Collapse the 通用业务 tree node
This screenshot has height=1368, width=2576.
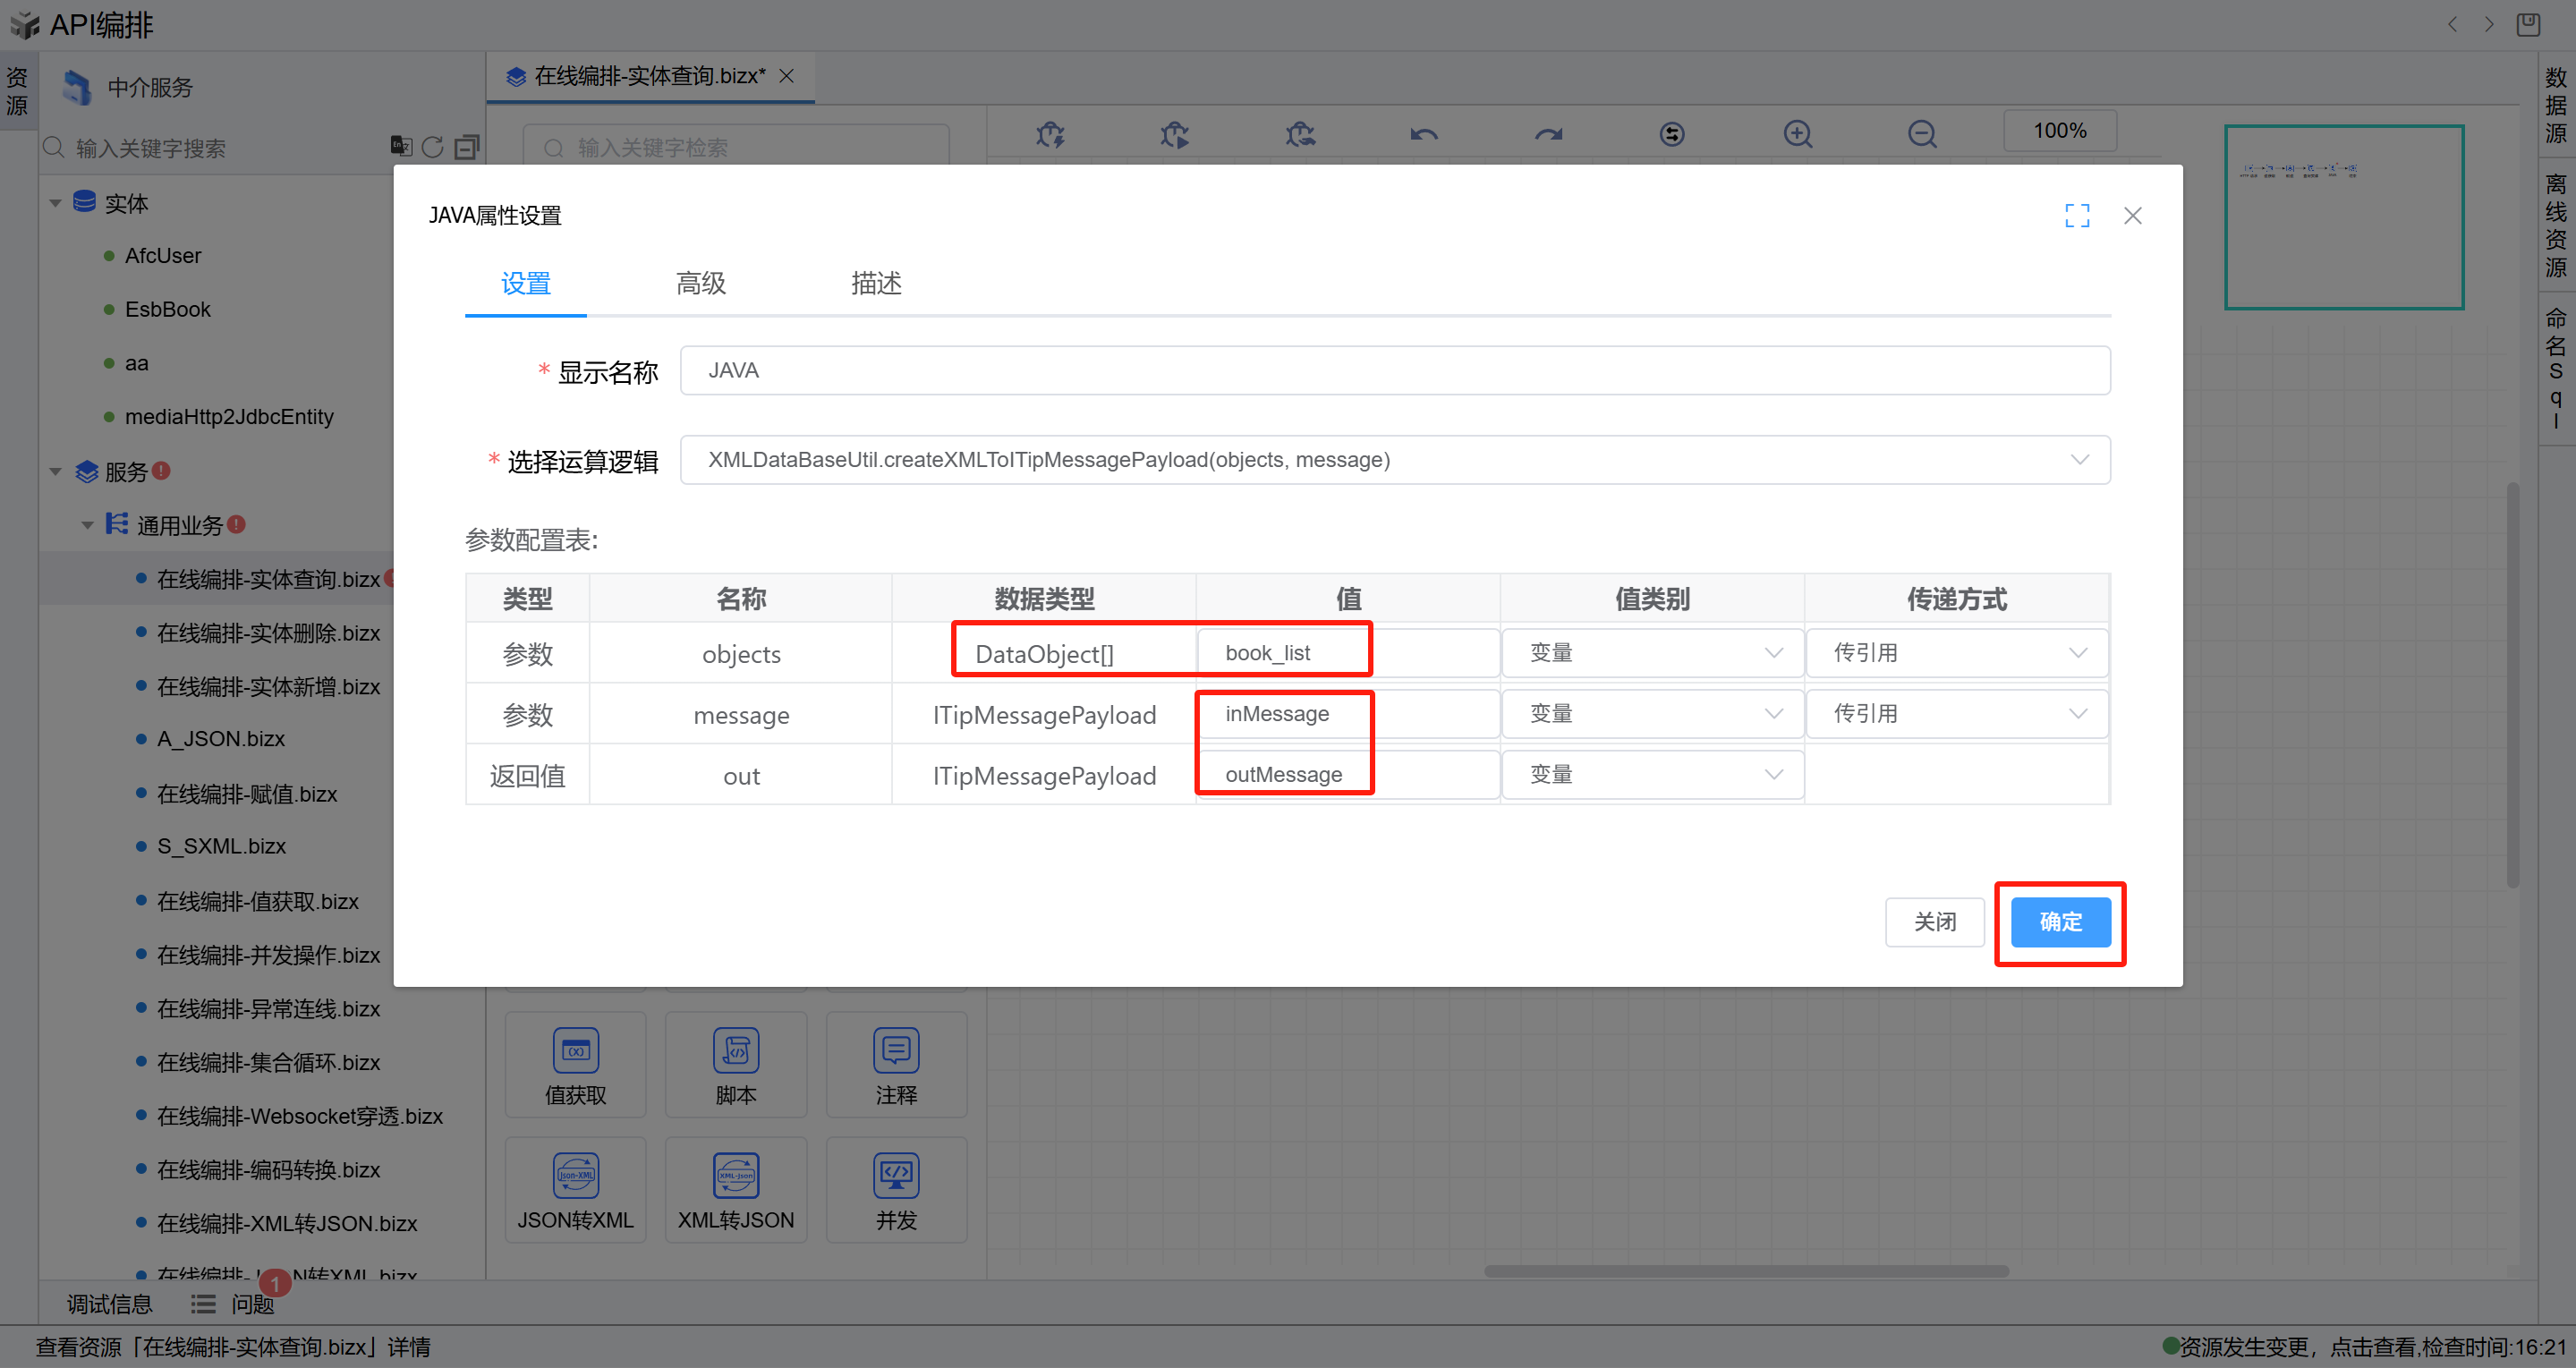(x=88, y=525)
